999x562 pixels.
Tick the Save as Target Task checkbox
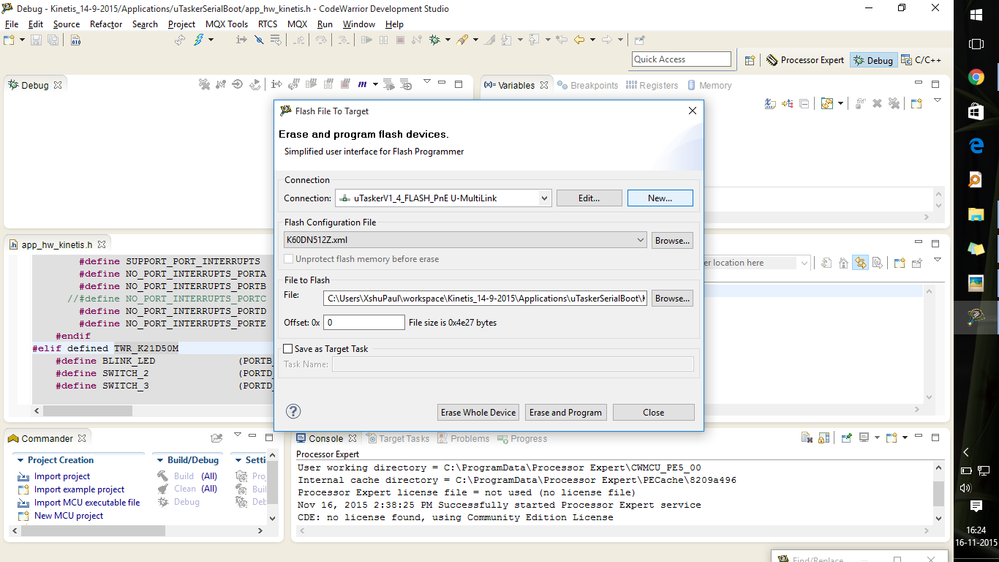[288, 349]
